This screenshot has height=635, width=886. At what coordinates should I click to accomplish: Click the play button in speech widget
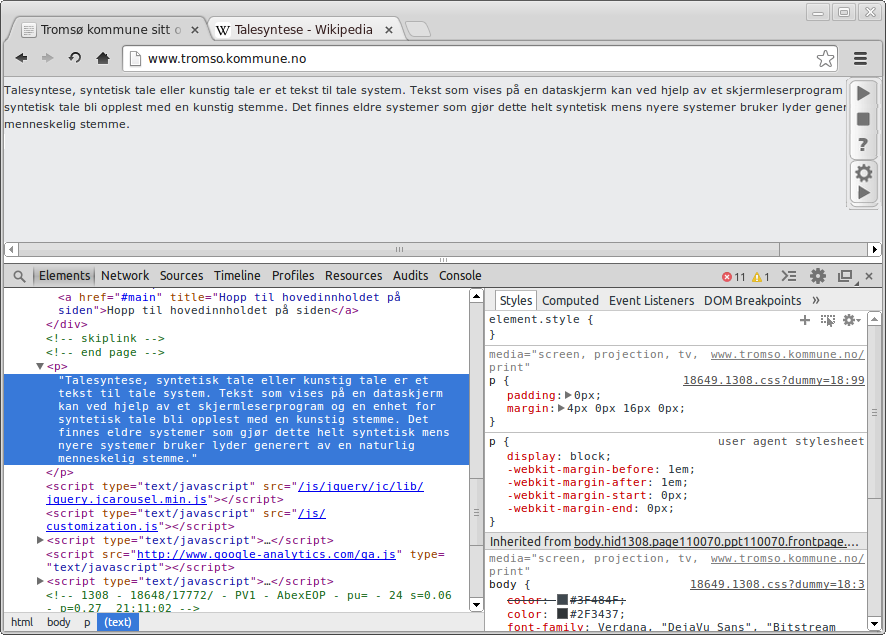(864, 93)
